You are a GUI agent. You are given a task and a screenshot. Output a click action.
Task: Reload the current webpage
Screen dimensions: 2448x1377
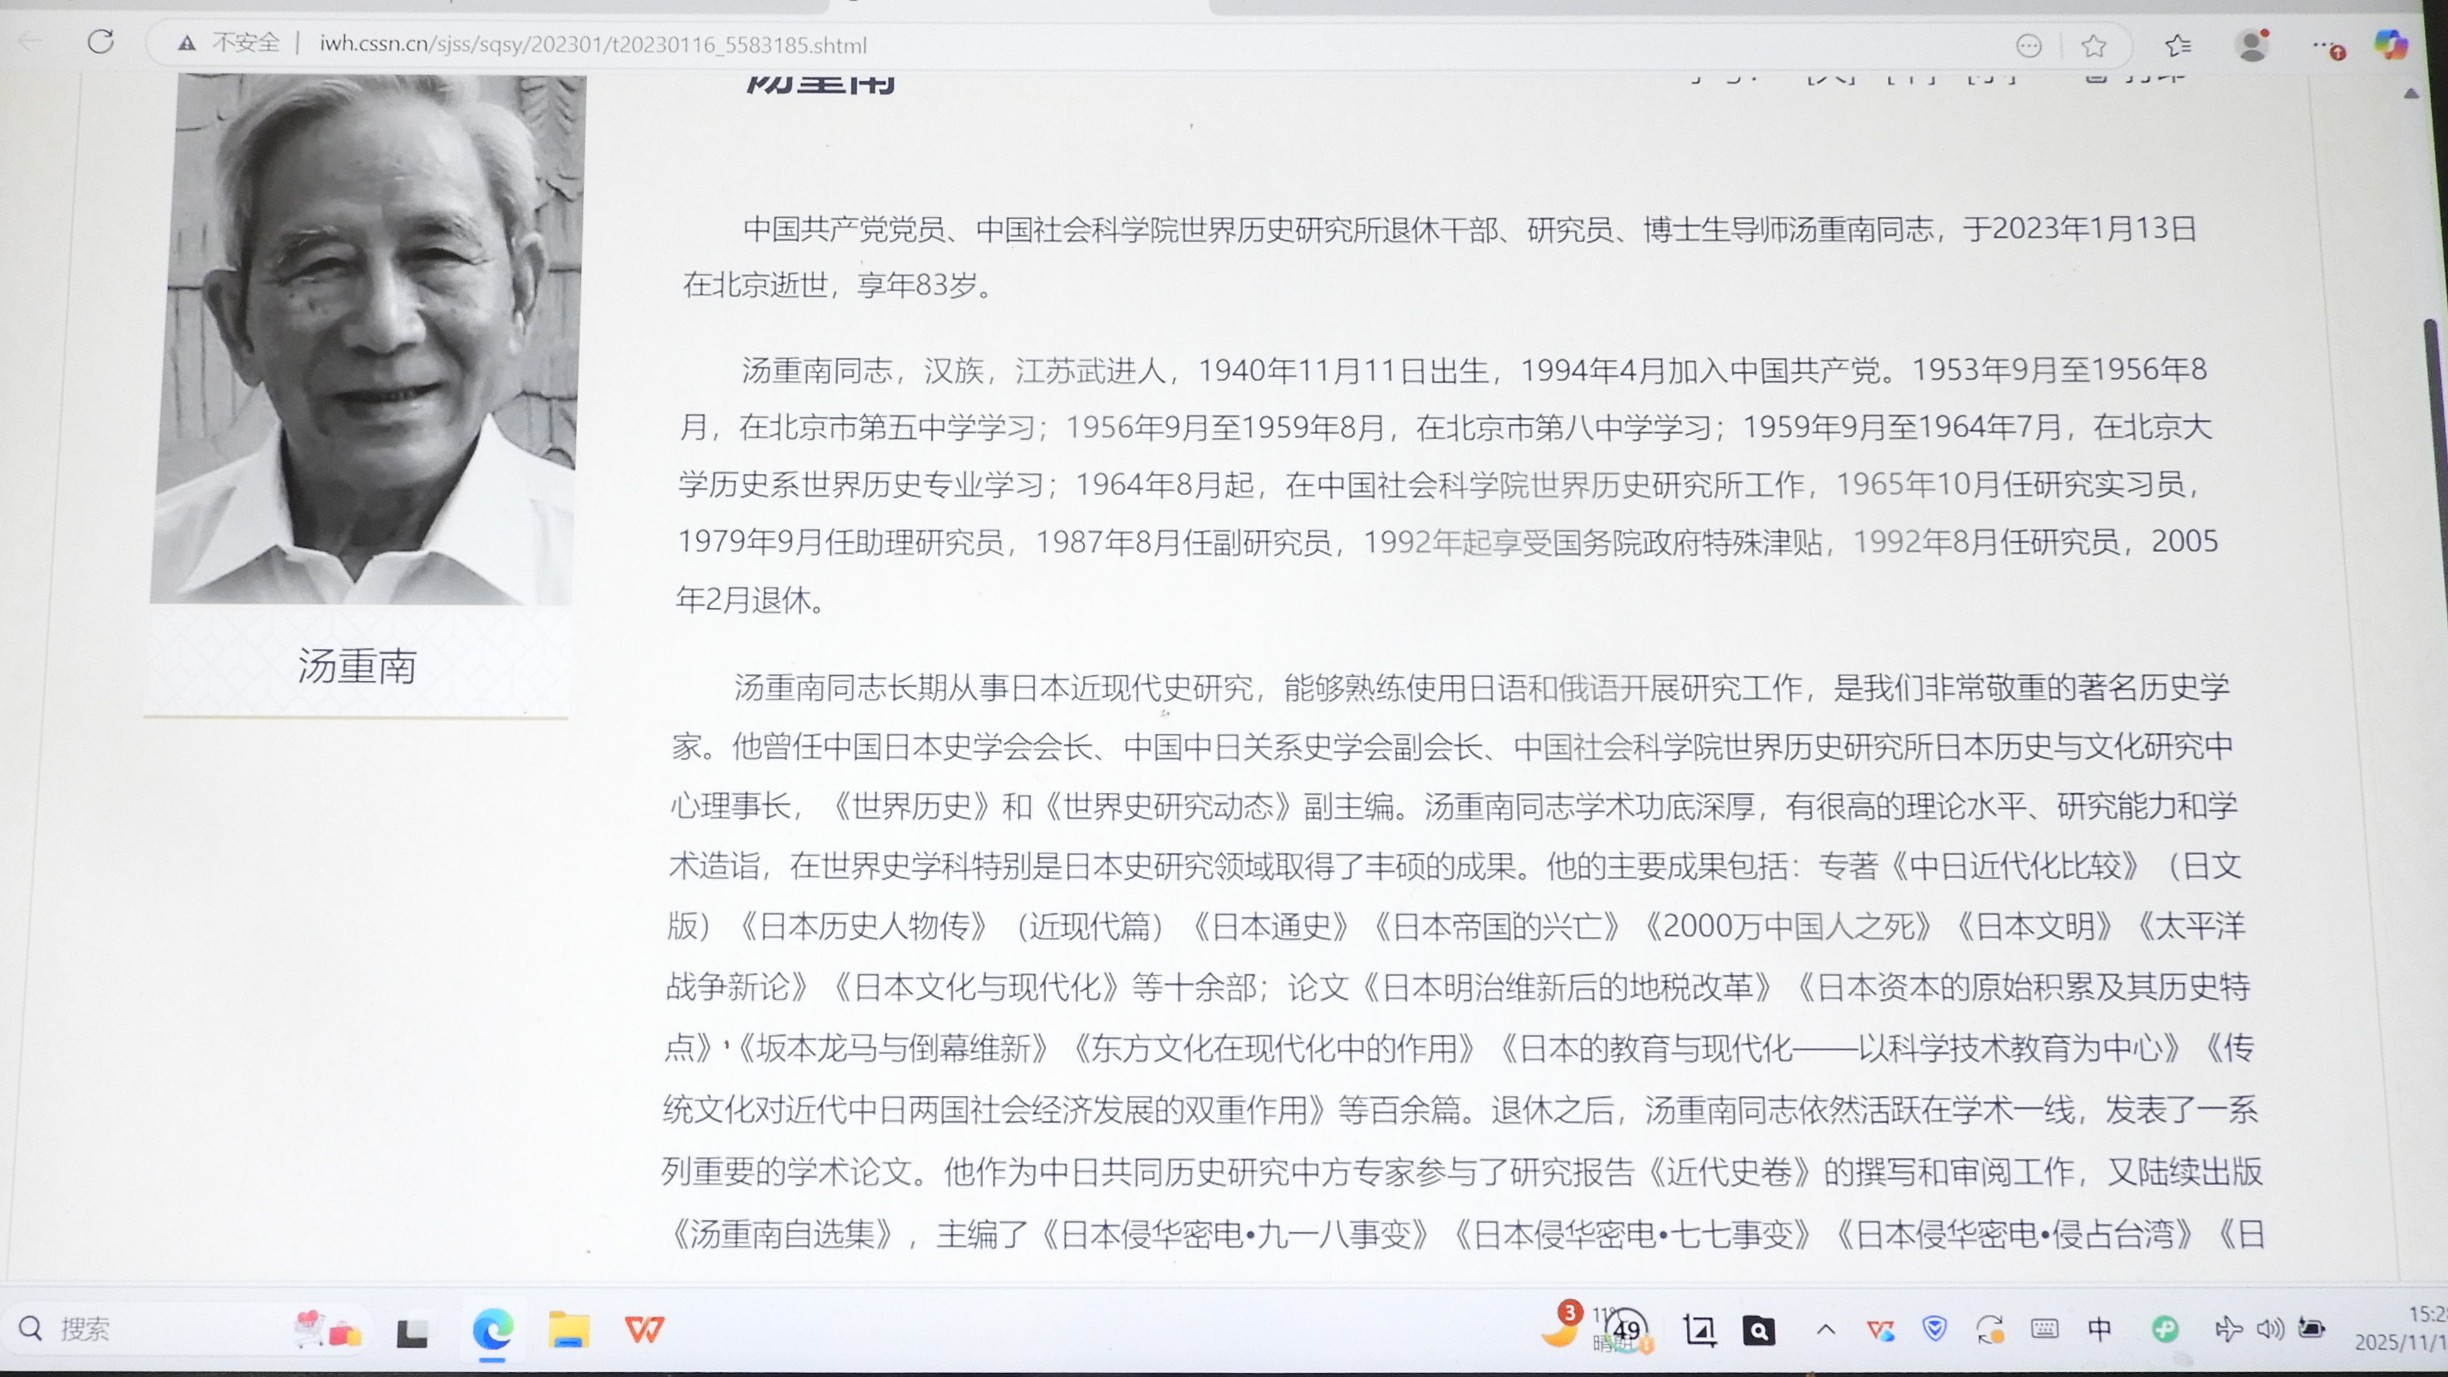(100, 44)
